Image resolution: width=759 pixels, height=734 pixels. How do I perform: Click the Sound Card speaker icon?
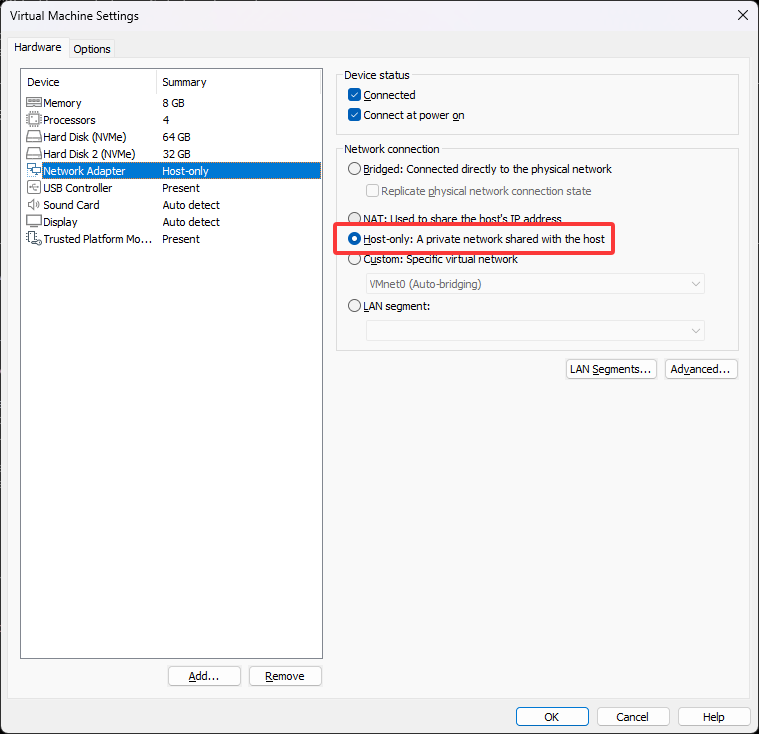click(33, 204)
